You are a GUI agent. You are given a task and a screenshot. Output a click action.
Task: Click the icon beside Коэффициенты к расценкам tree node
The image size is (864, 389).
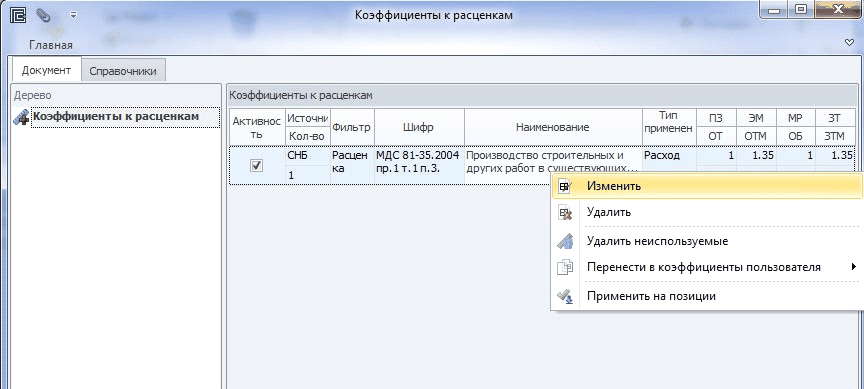tap(21, 117)
